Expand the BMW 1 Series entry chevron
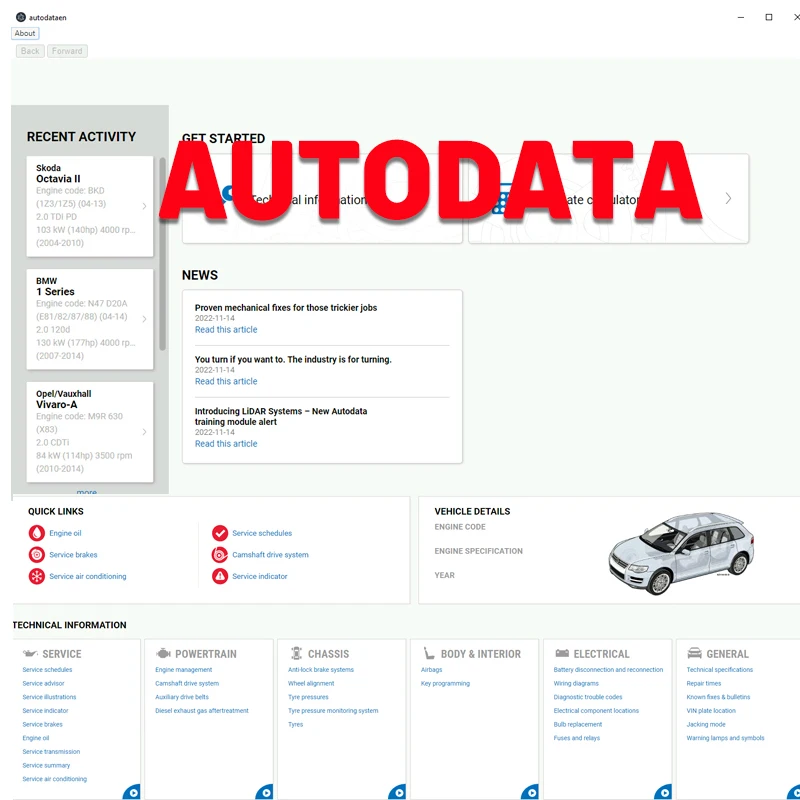The width and height of the screenshot is (800, 800). coord(144,319)
